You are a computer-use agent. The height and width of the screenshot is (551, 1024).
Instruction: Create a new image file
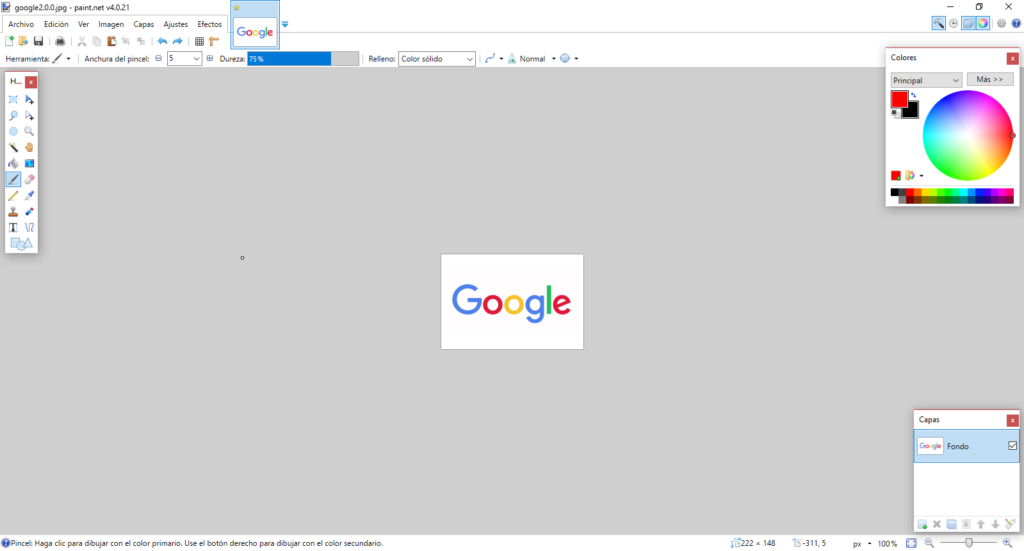pos(9,41)
